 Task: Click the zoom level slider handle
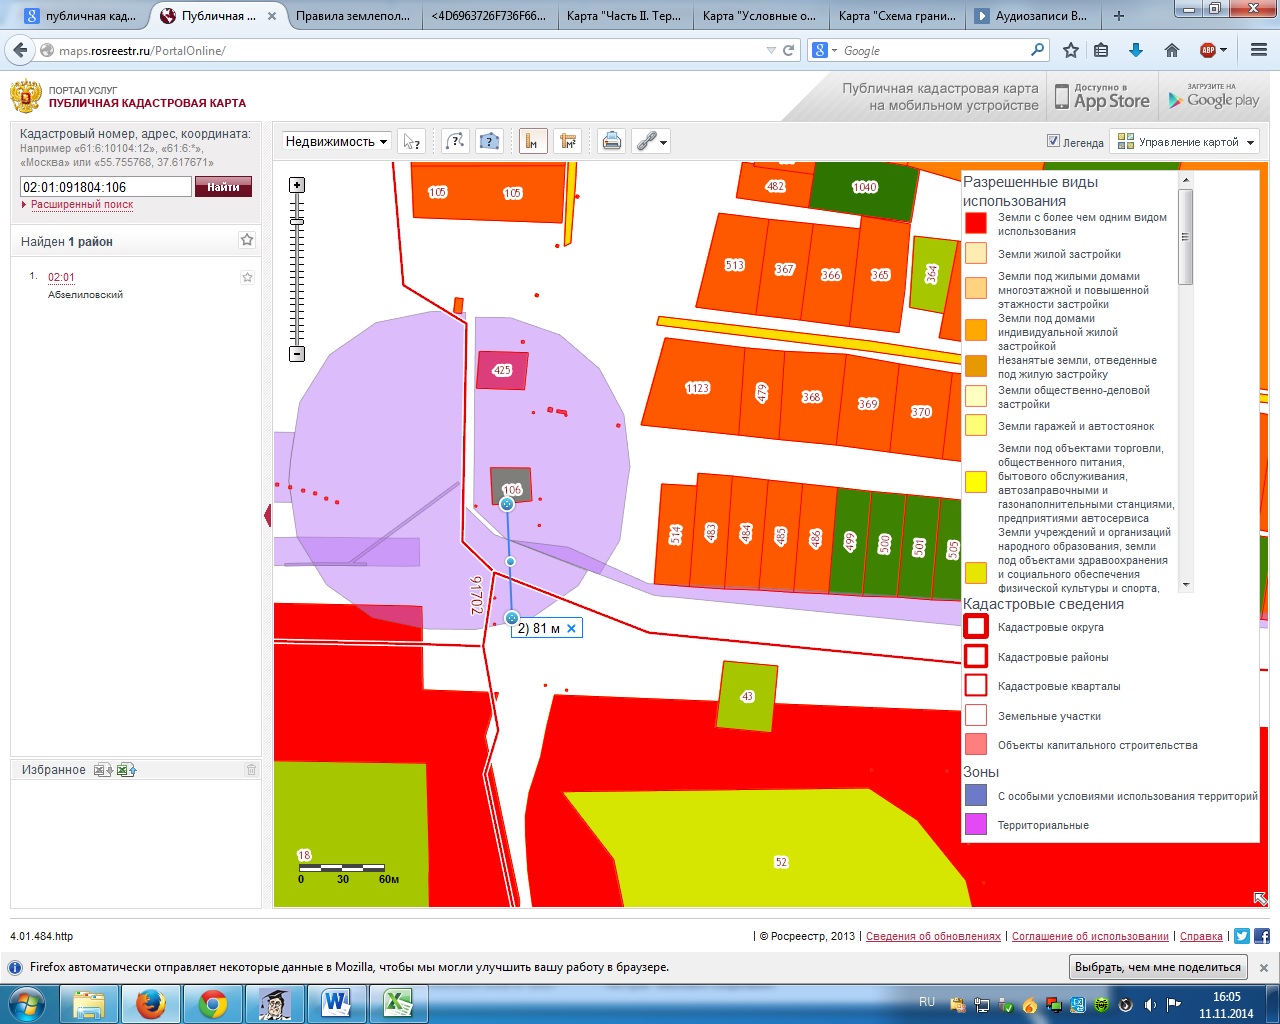[x=297, y=221]
